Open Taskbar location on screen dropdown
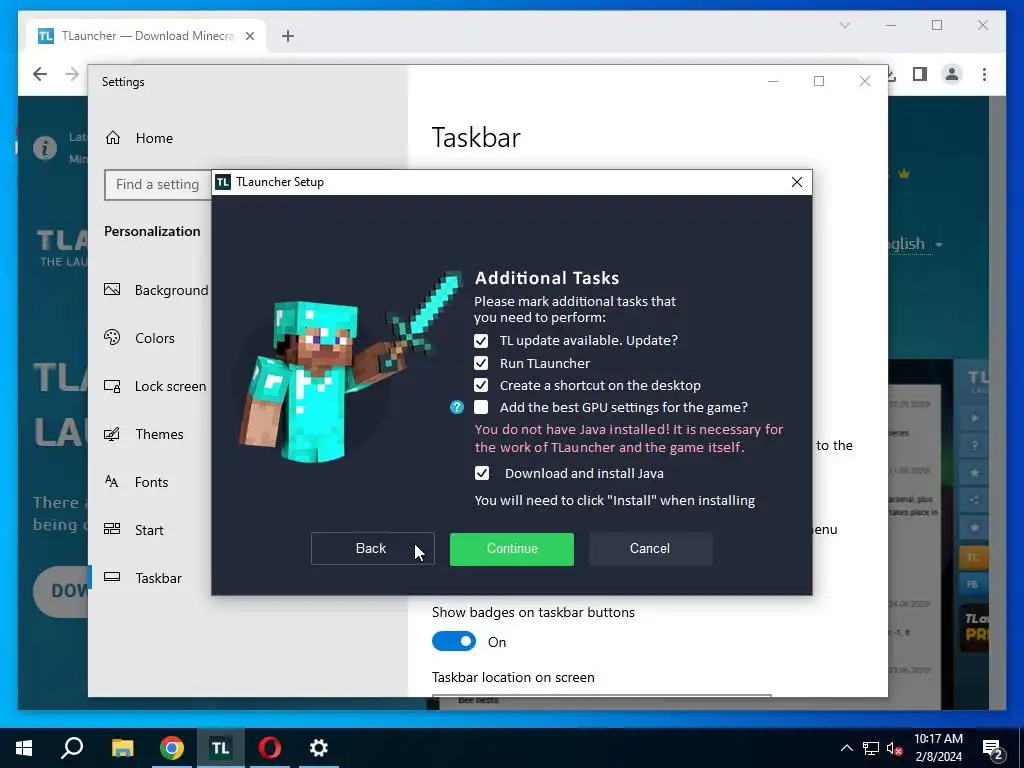1024x768 pixels. (601, 696)
